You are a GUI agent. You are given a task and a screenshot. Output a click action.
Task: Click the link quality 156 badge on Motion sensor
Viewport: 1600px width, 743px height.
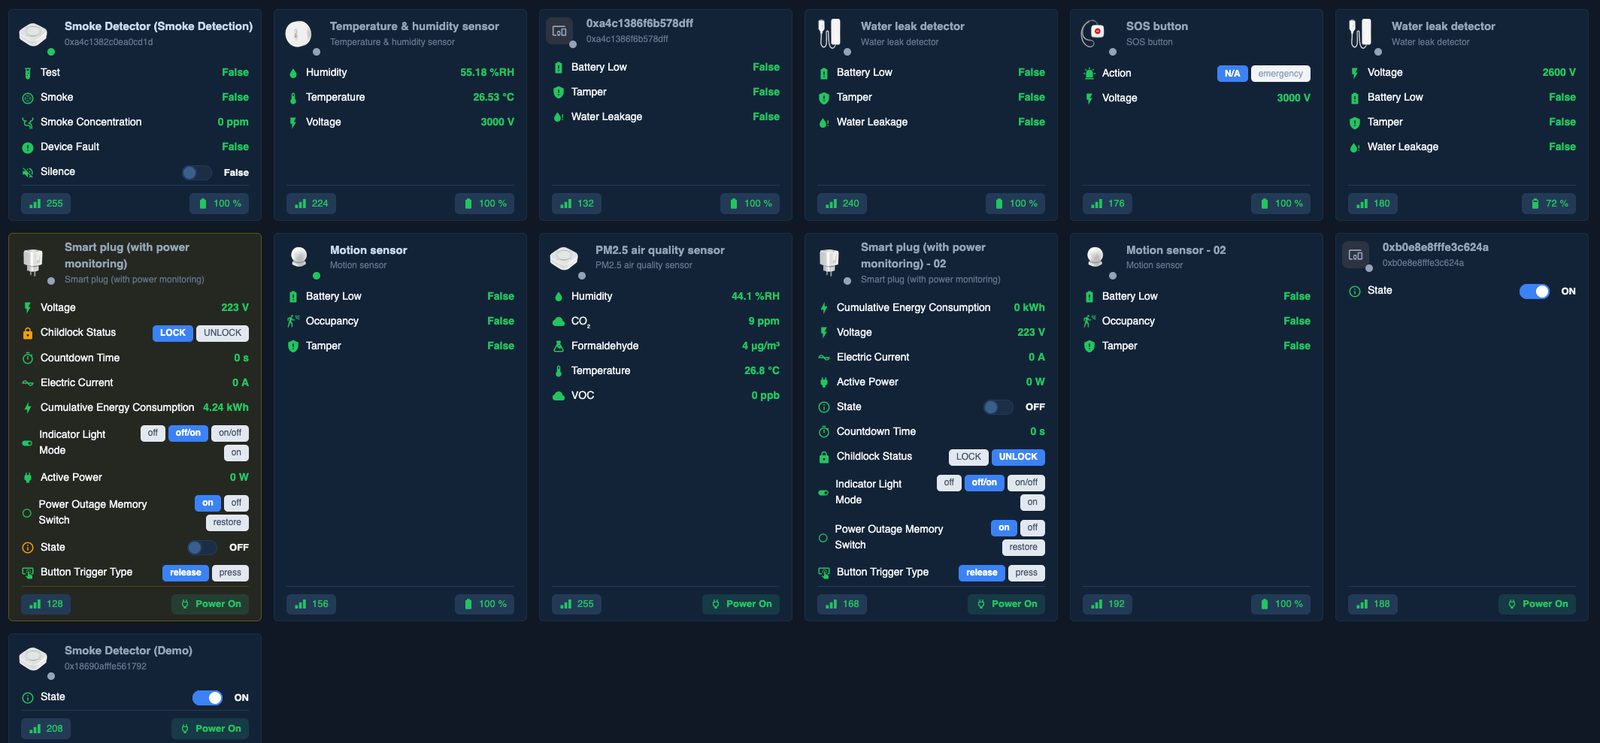coord(311,604)
